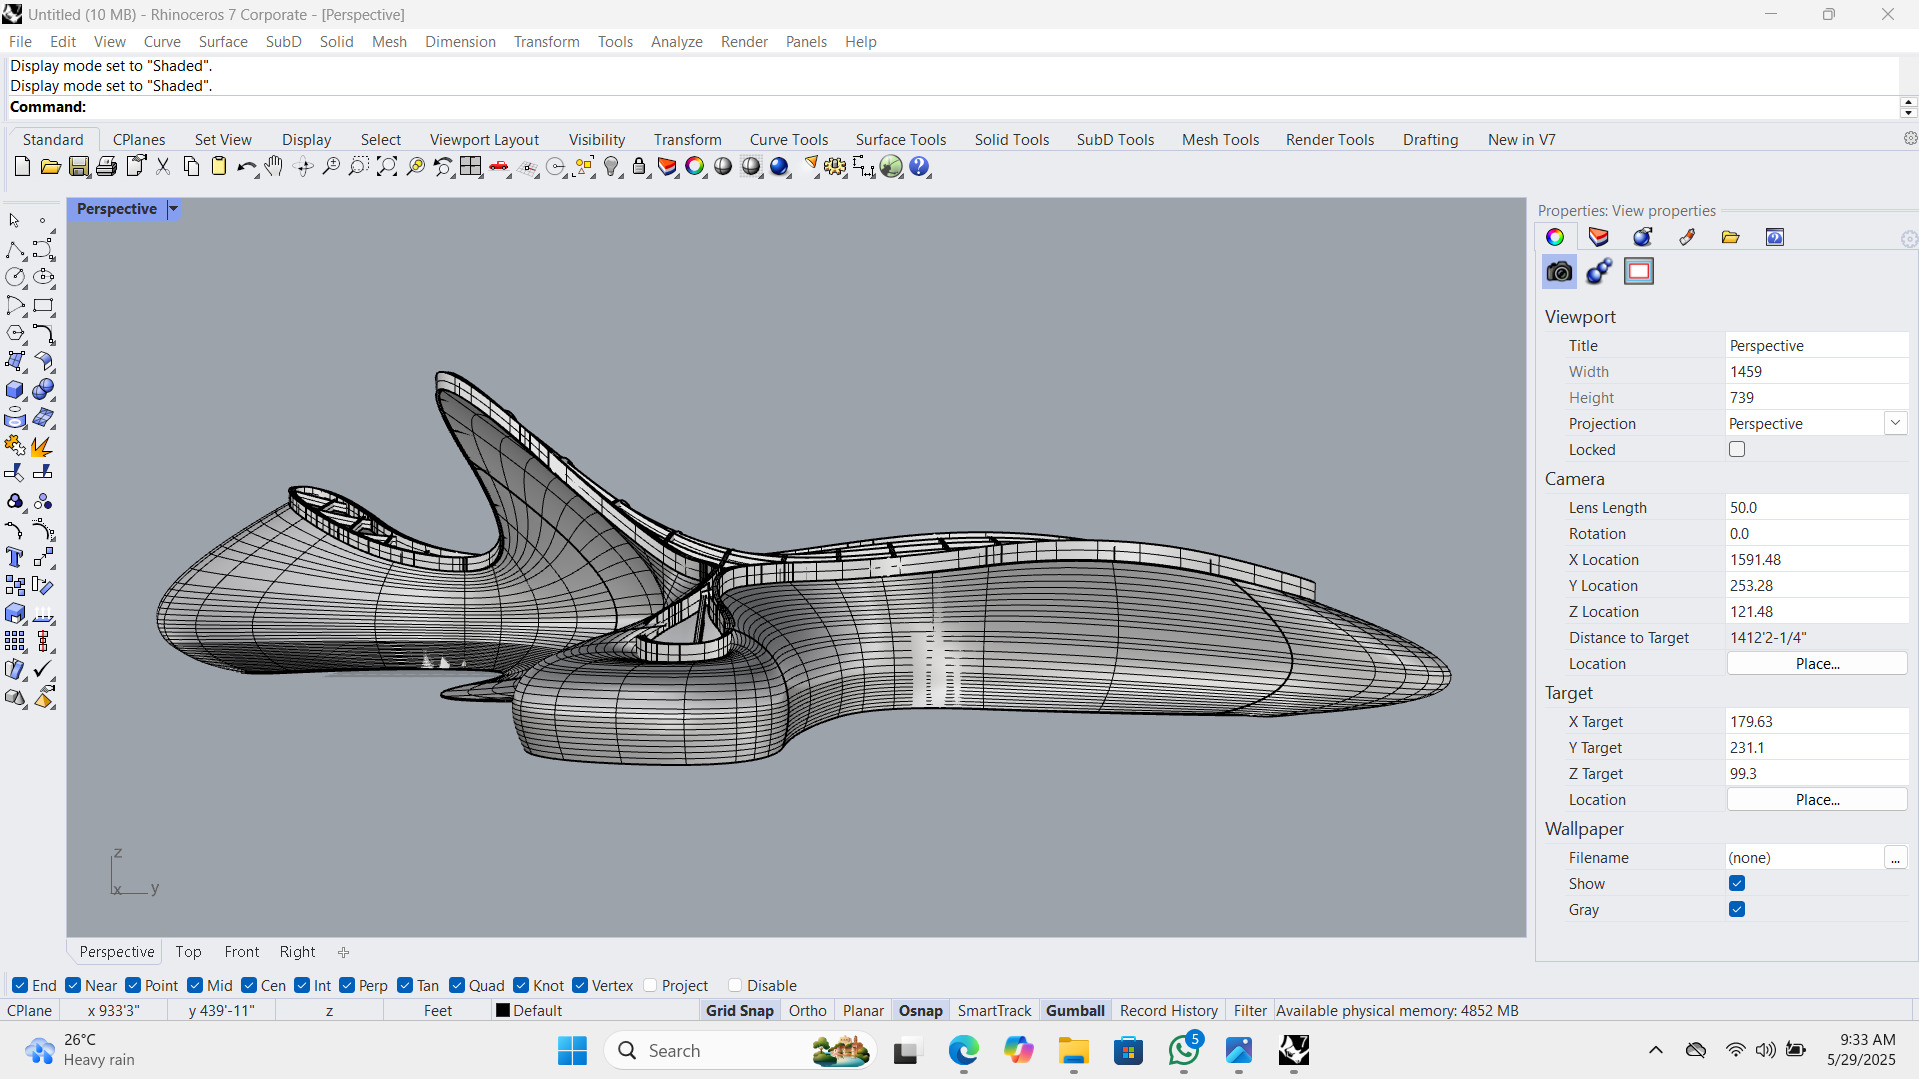The image size is (1919, 1079).
Task: Click the Rectangular Array grid icon
Action: click(16, 642)
